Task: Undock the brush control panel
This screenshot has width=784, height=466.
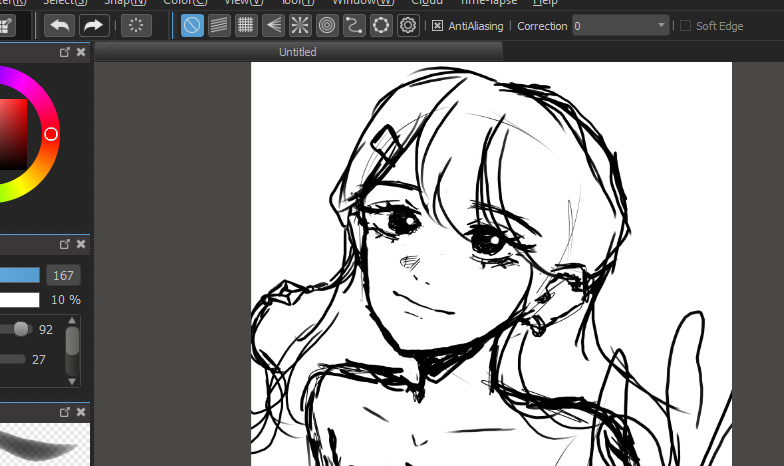Action: [x=64, y=244]
